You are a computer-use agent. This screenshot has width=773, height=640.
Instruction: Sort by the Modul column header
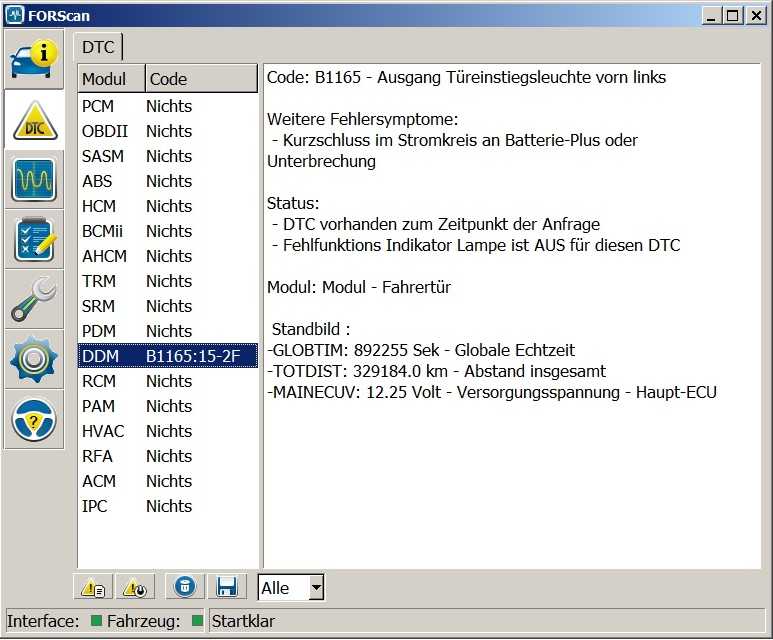pos(111,79)
